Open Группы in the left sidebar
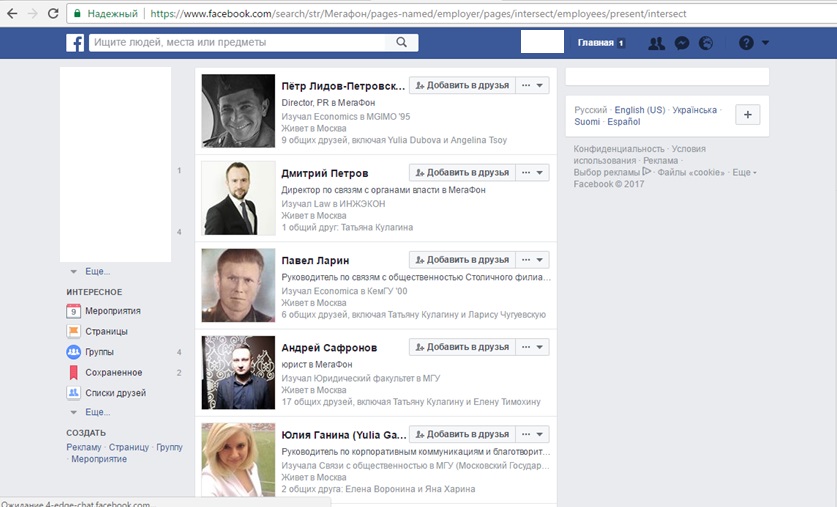This screenshot has width=837, height=507. tap(99, 352)
